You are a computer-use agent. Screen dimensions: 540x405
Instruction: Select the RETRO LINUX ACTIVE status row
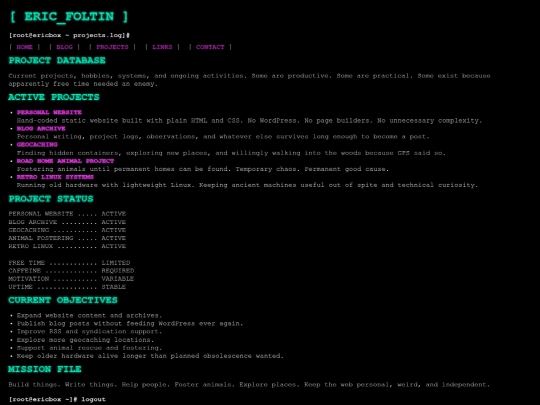point(67,246)
